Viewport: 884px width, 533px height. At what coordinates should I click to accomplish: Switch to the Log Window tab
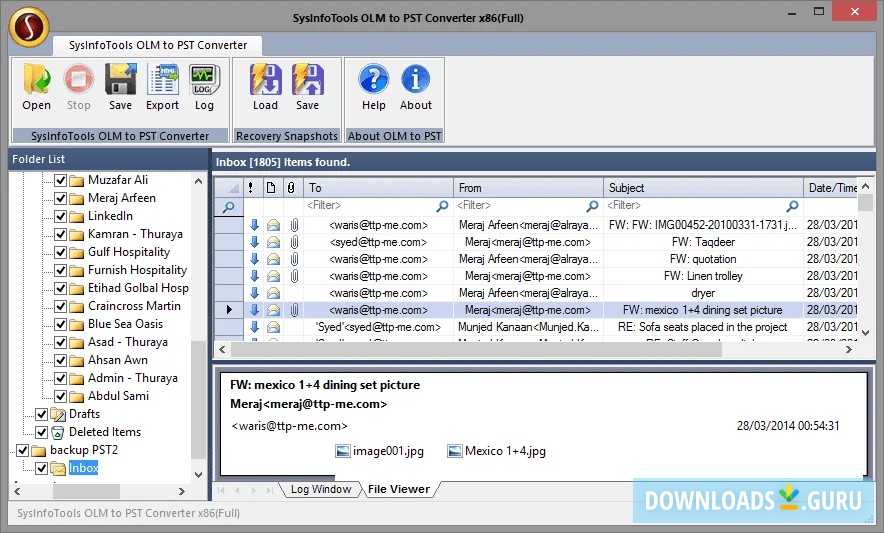[321, 490]
